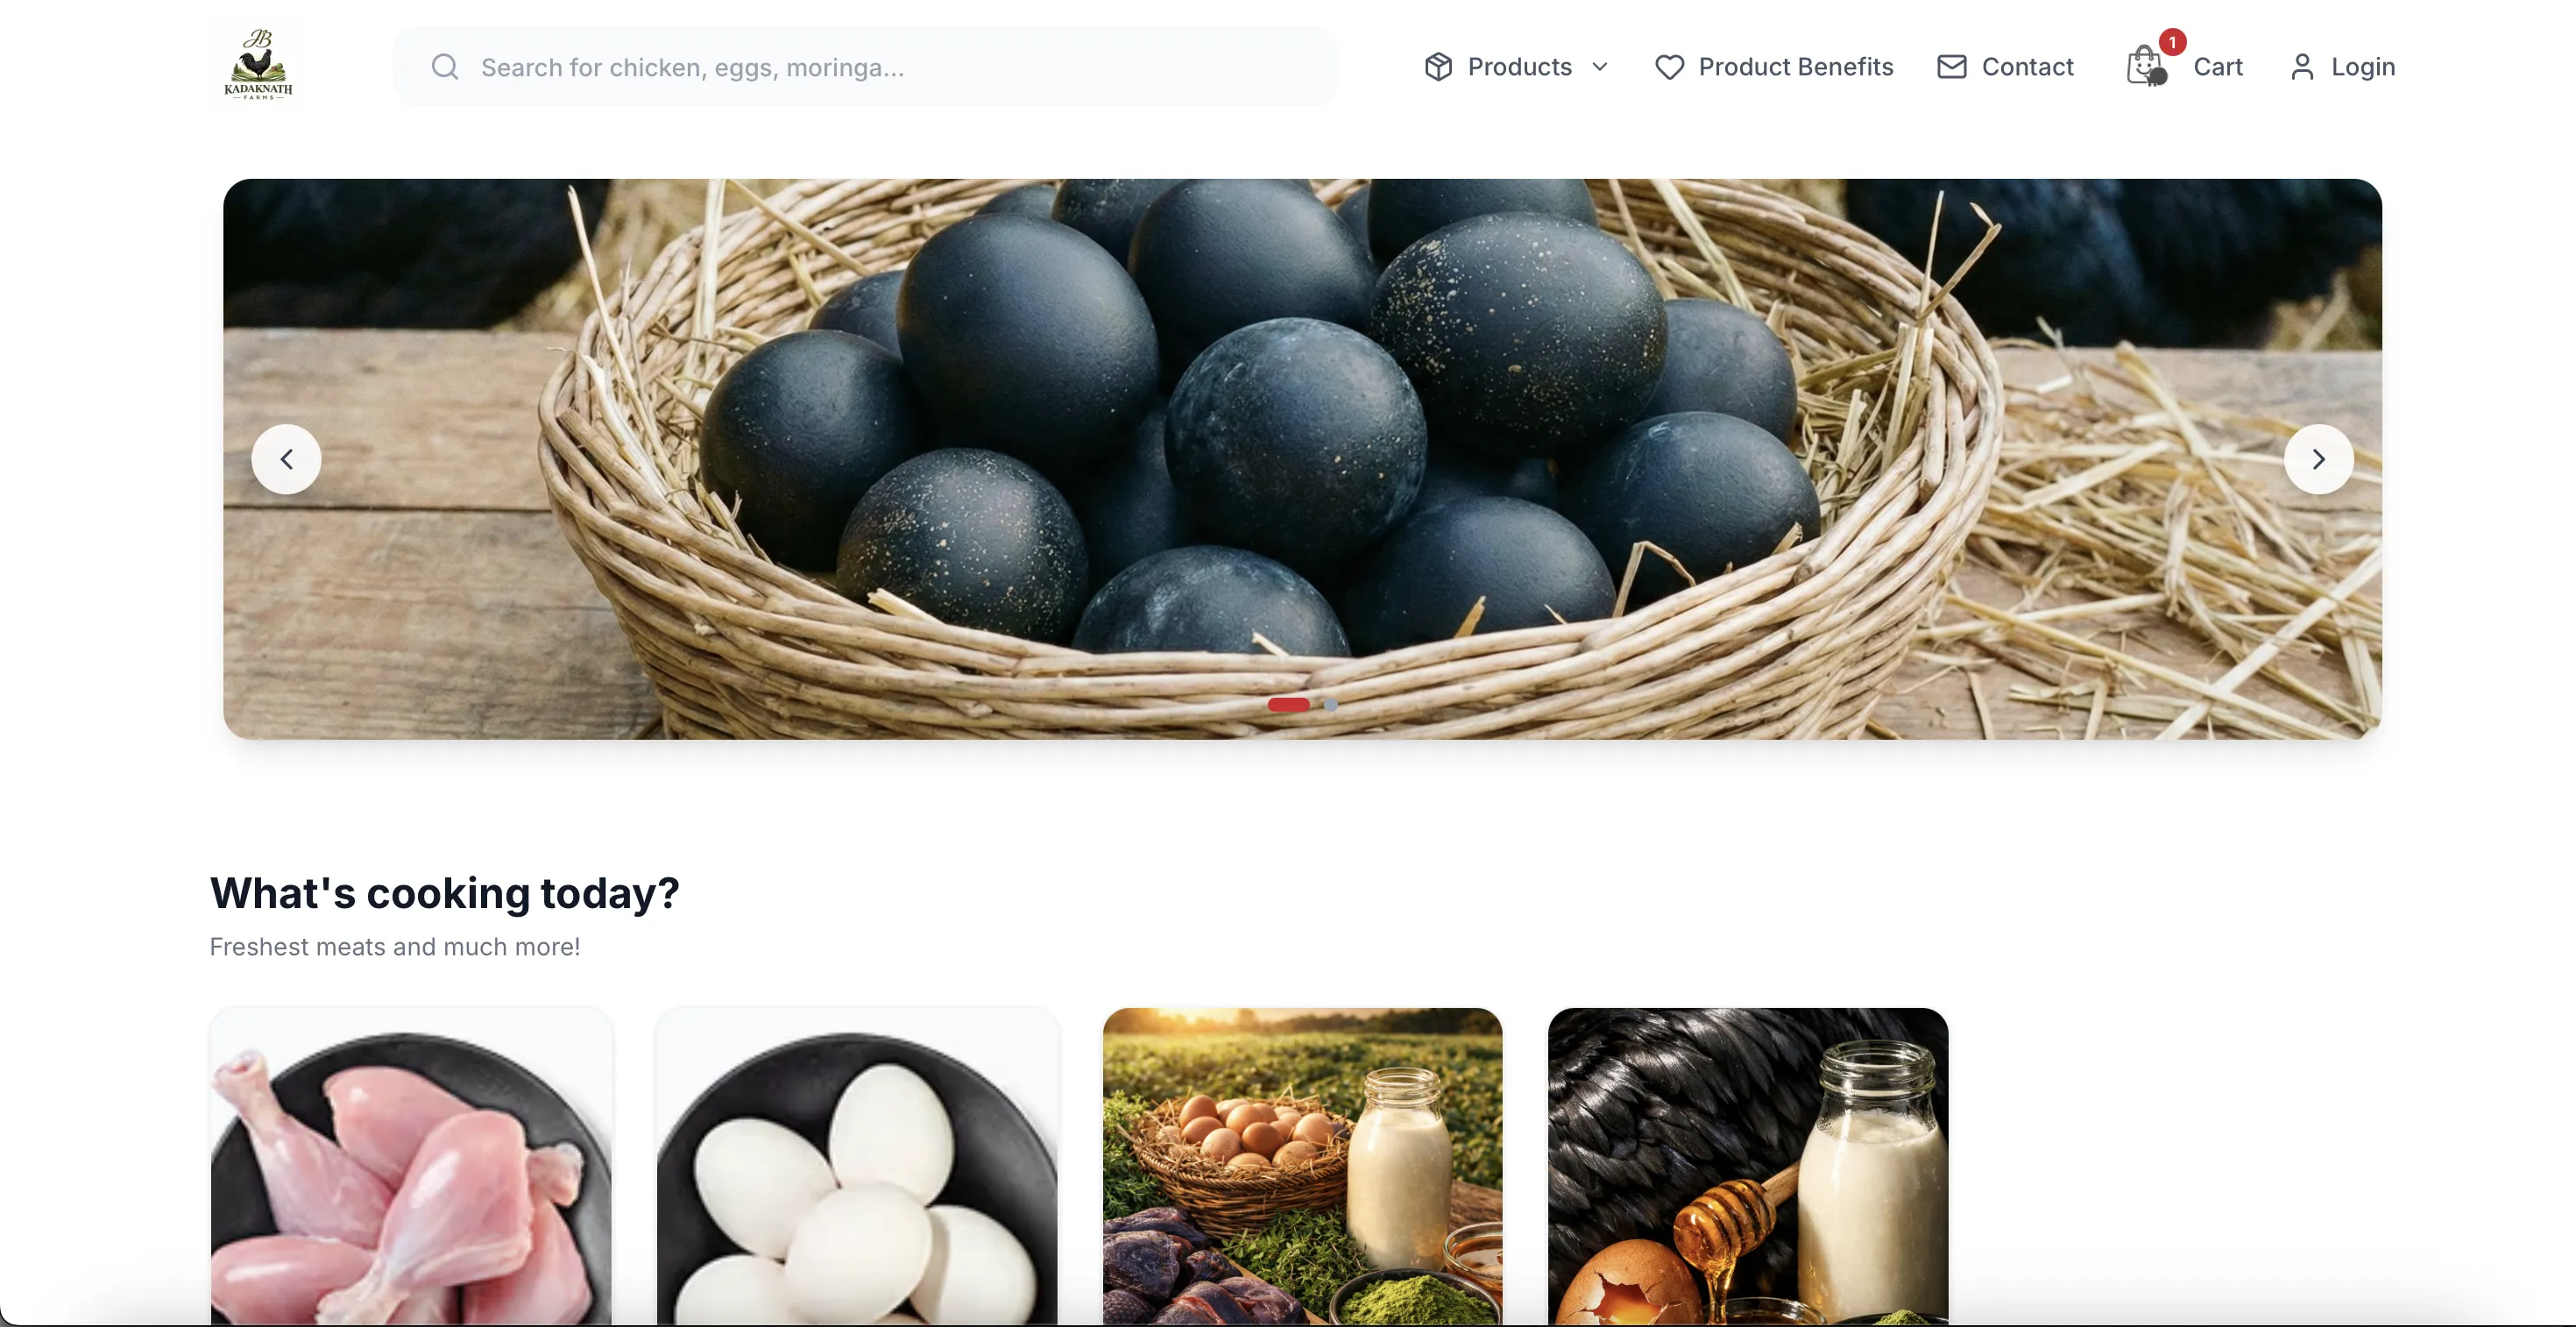The image size is (2576, 1327).
Task: Expand the Products dropdown chevron
Action: click(x=1600, y=67)
